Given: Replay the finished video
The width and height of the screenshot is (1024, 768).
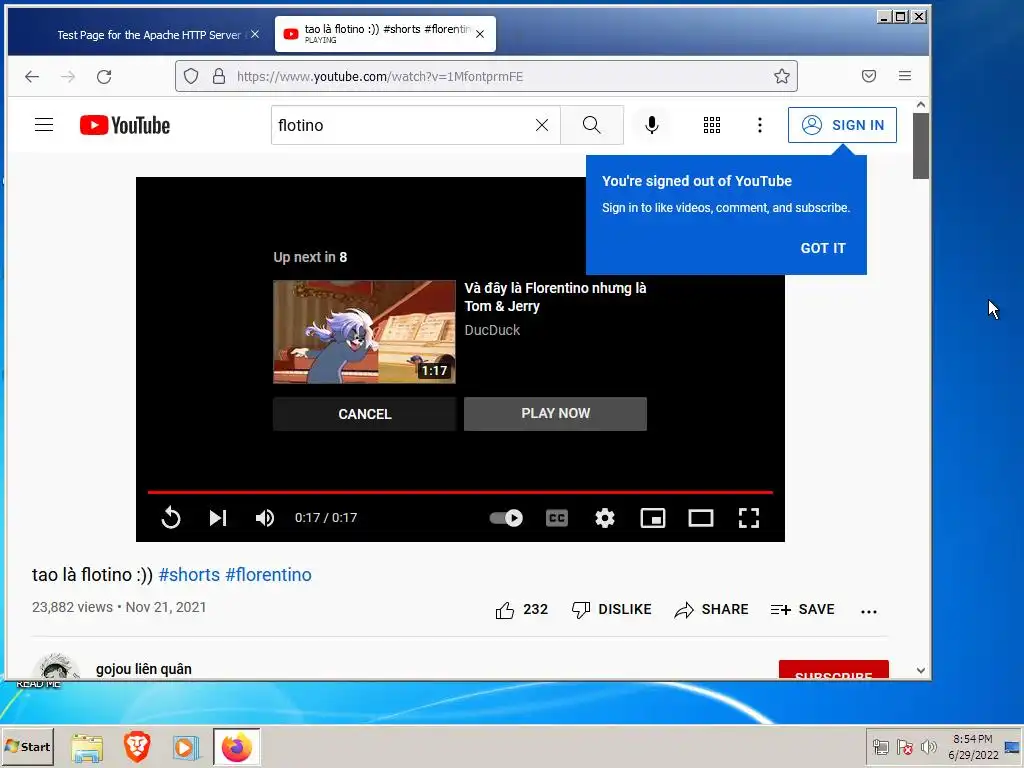Looking at the screenshot, I should [x=171, y=518].
